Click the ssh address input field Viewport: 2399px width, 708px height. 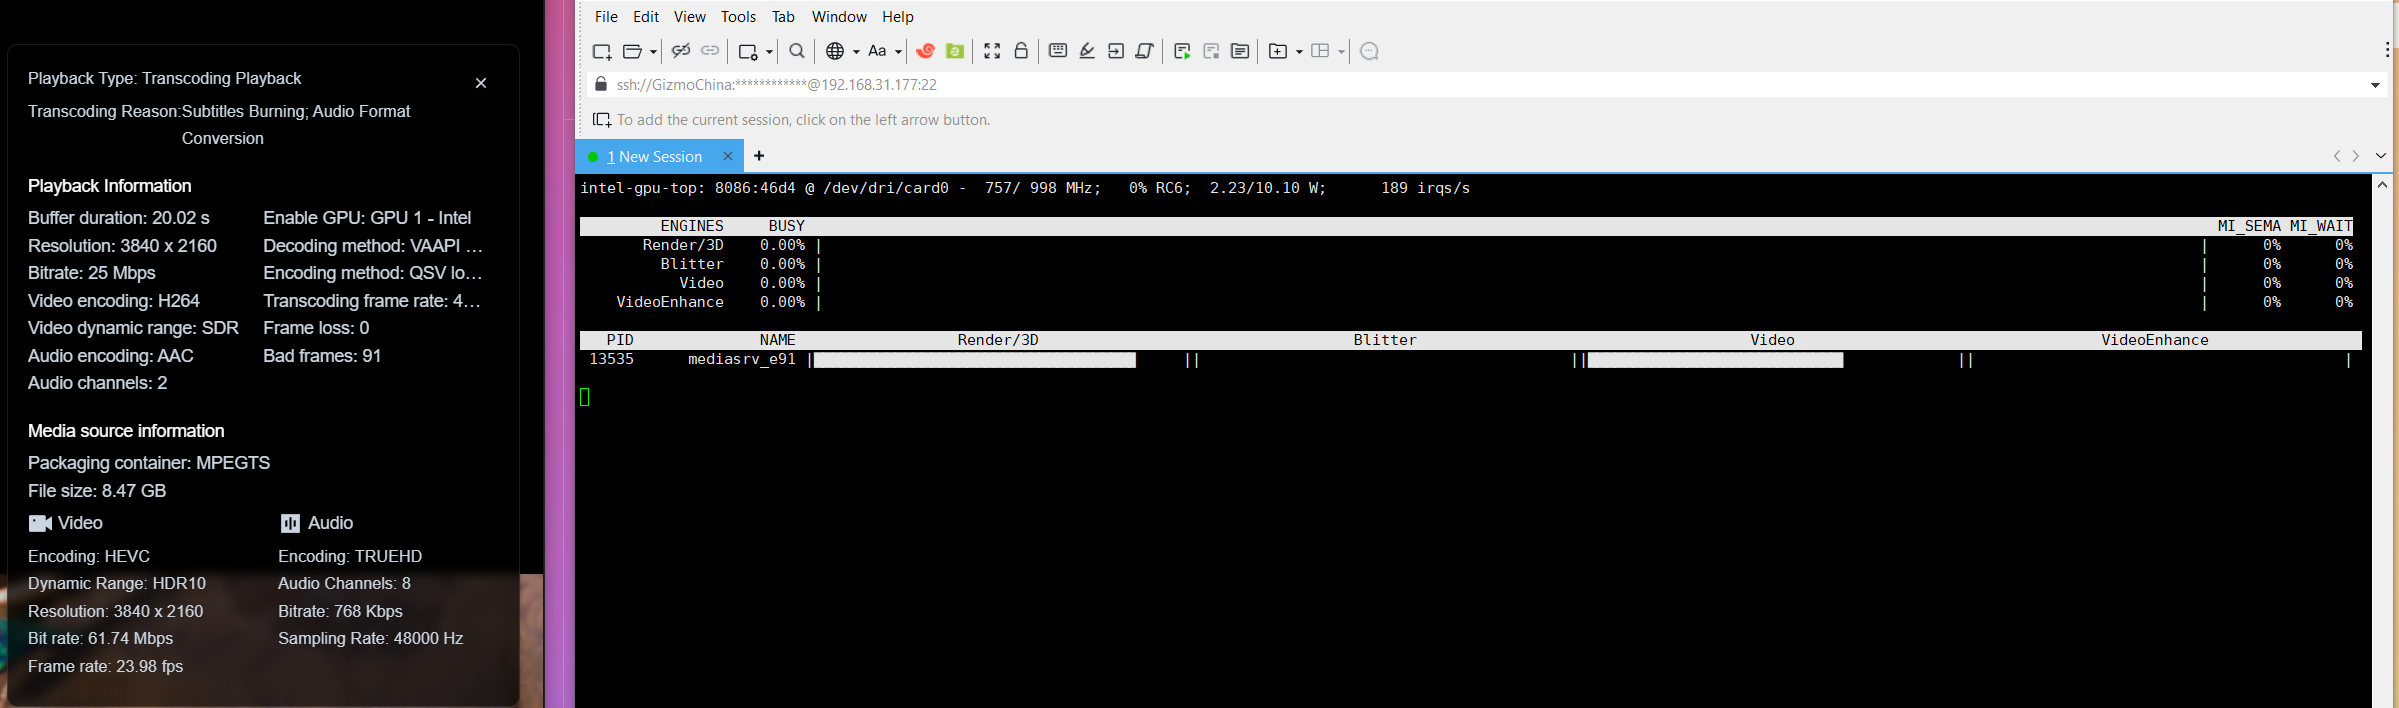tap(1400, 85)
